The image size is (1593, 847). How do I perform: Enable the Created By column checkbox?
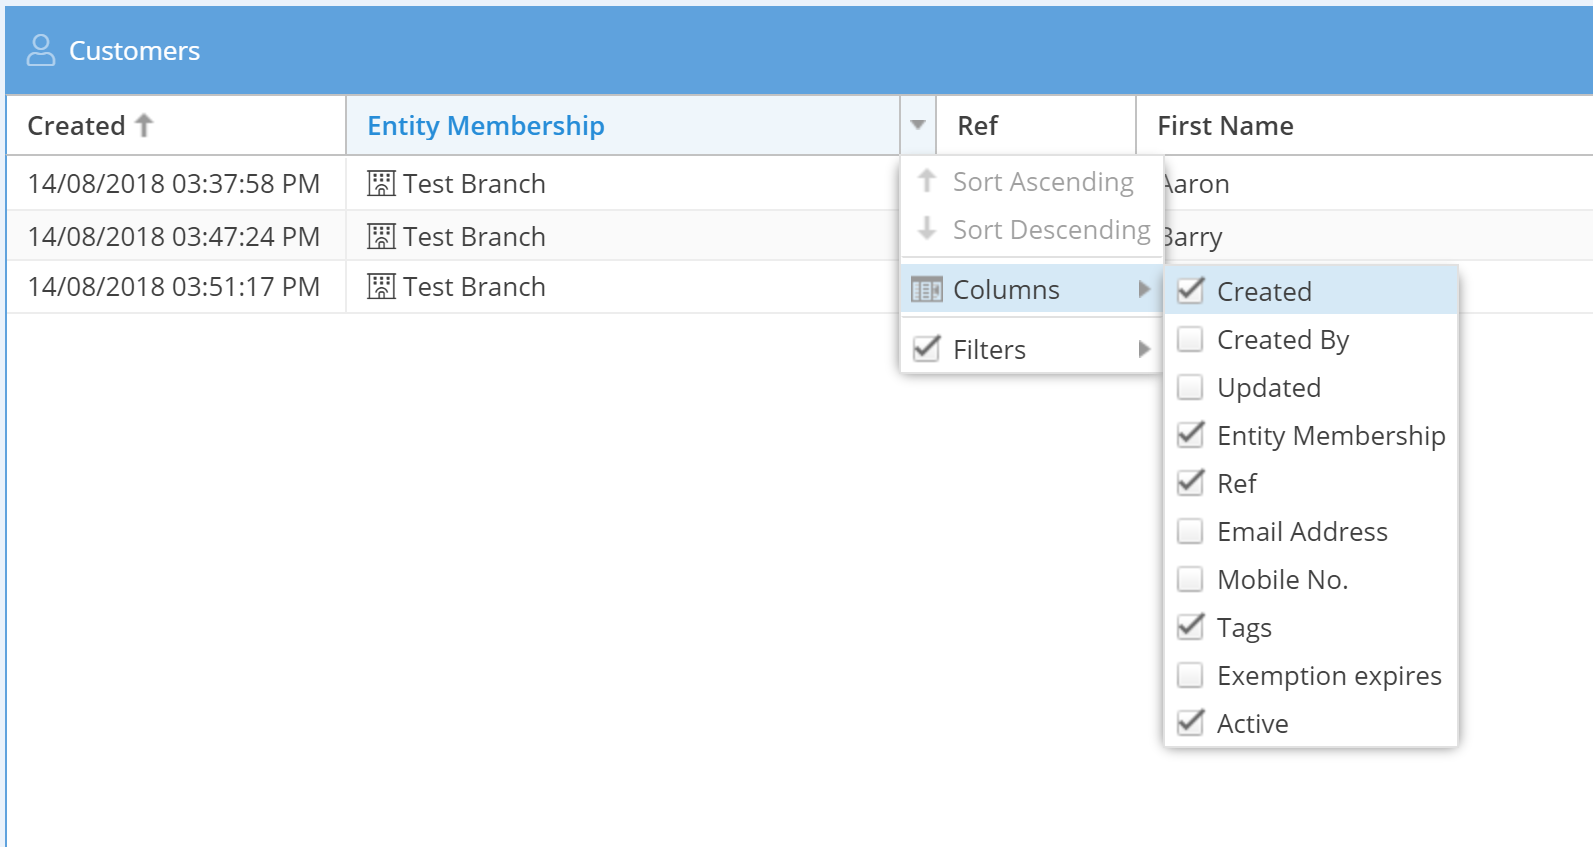click(x=1190, y=340)
